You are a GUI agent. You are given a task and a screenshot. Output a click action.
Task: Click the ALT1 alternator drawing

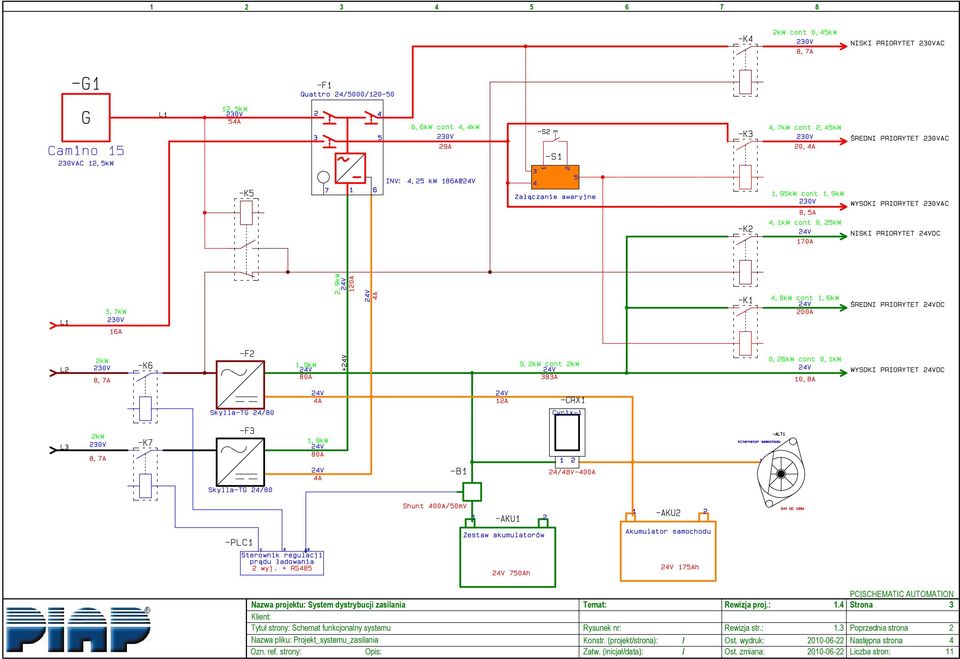click(x=781, y=472)
